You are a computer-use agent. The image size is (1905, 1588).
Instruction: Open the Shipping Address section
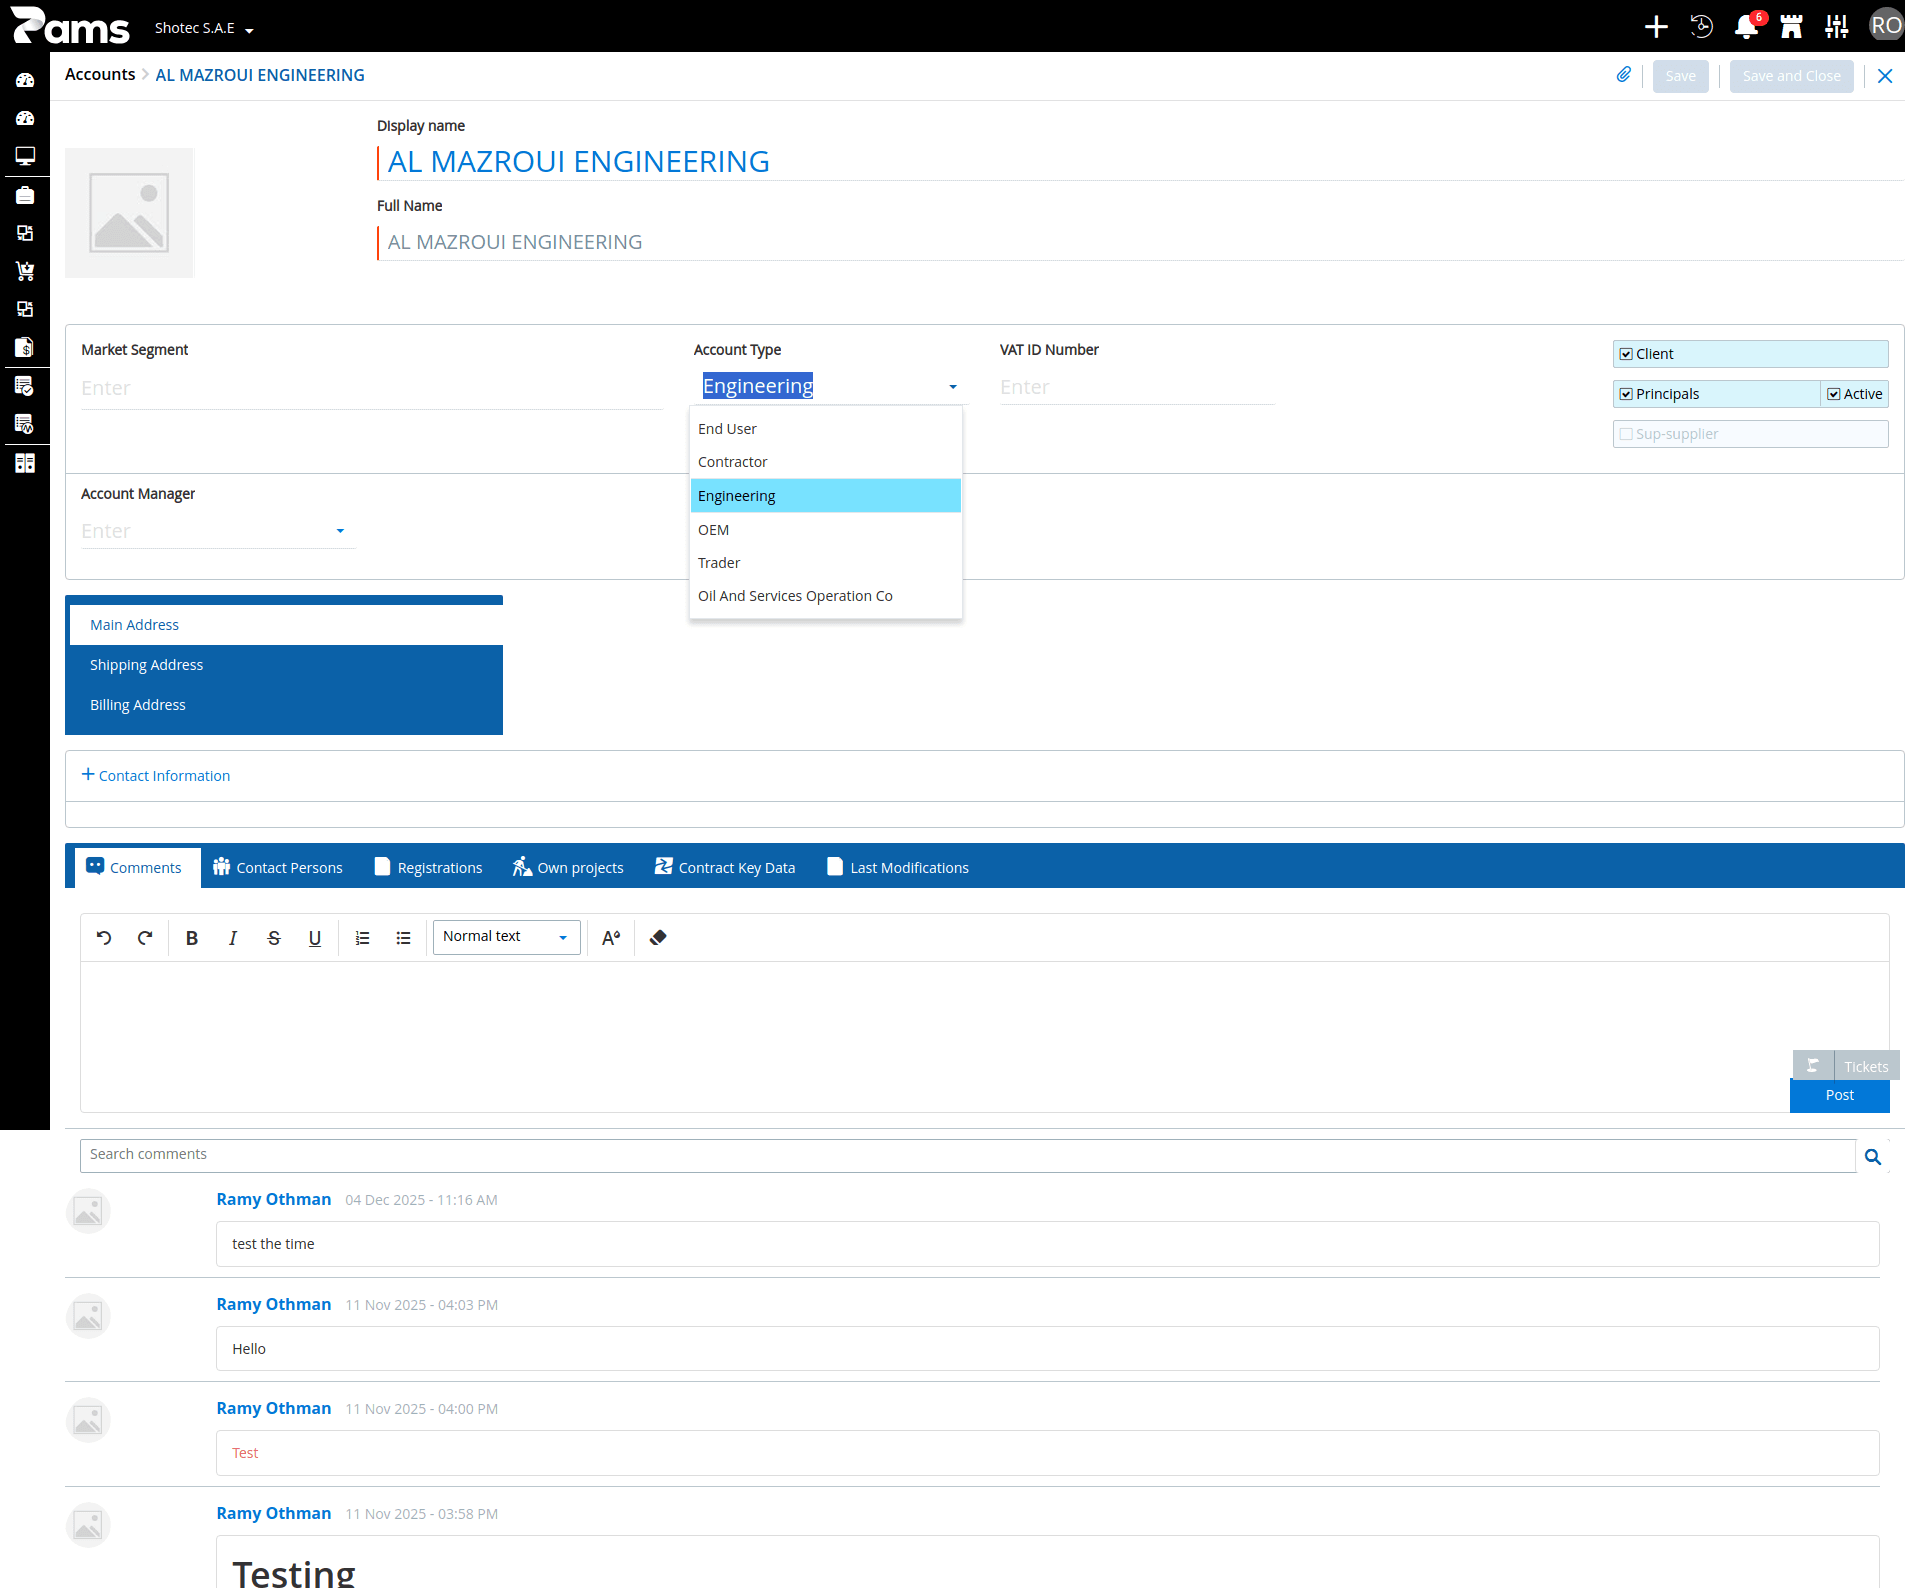pos(286,665)
